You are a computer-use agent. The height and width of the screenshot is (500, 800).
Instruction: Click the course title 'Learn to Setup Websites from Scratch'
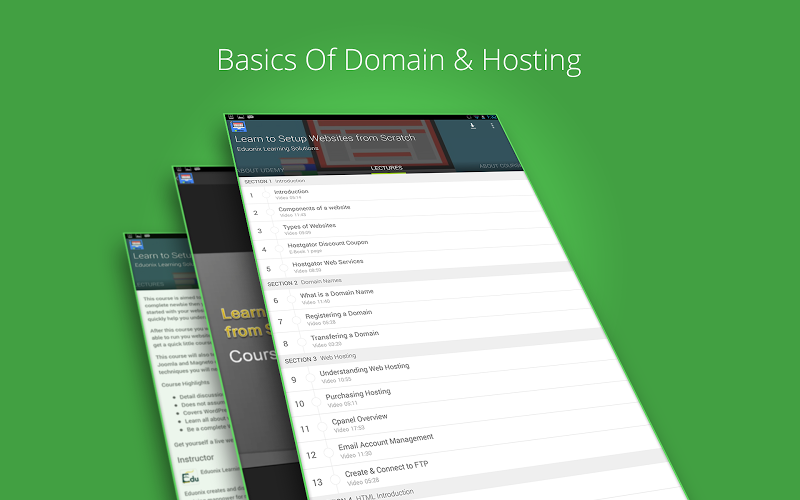325,138
